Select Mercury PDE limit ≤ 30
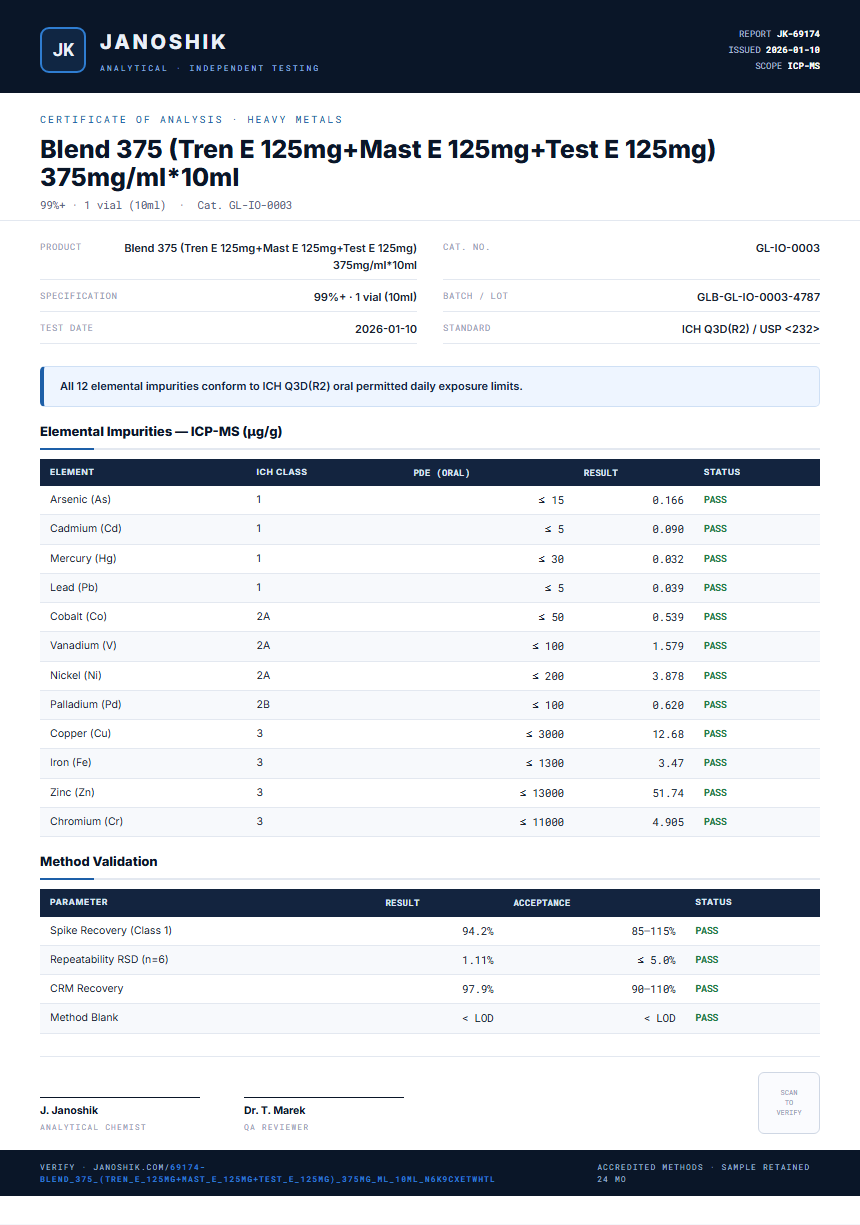860x1225 pixels. click(551, 559)
